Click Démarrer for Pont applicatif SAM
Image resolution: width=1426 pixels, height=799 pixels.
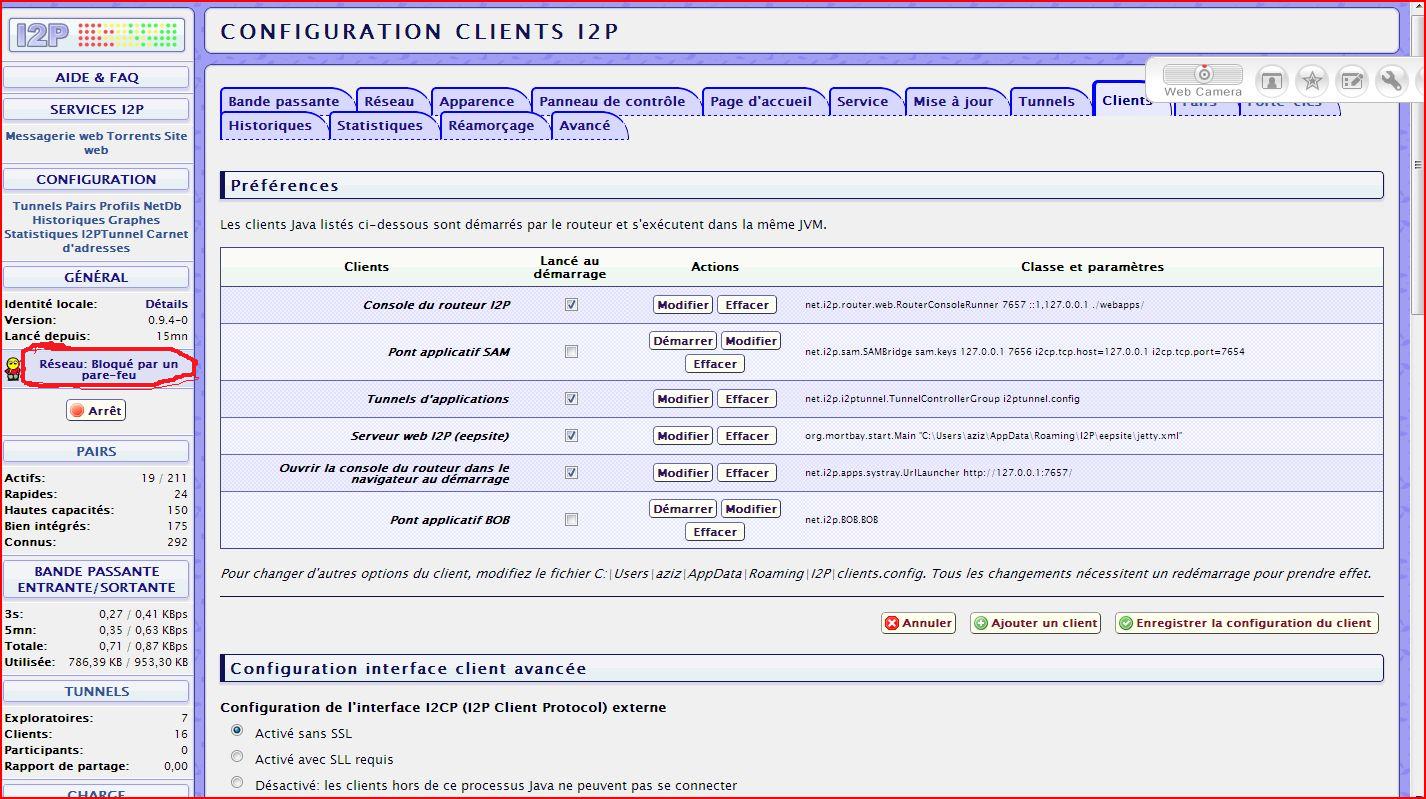pyautogui.click(x=683, y=341)
